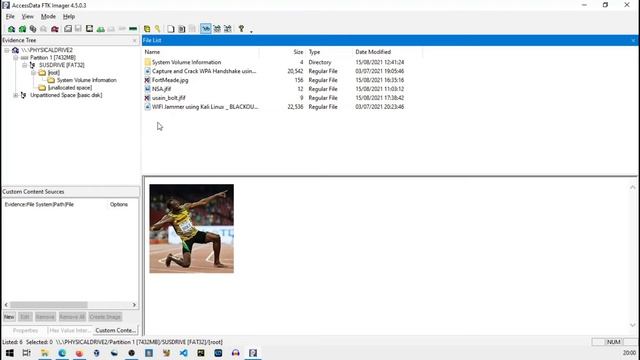Click the Export File Hash List icon
This screenshot has height=360, width=640.
182,29
